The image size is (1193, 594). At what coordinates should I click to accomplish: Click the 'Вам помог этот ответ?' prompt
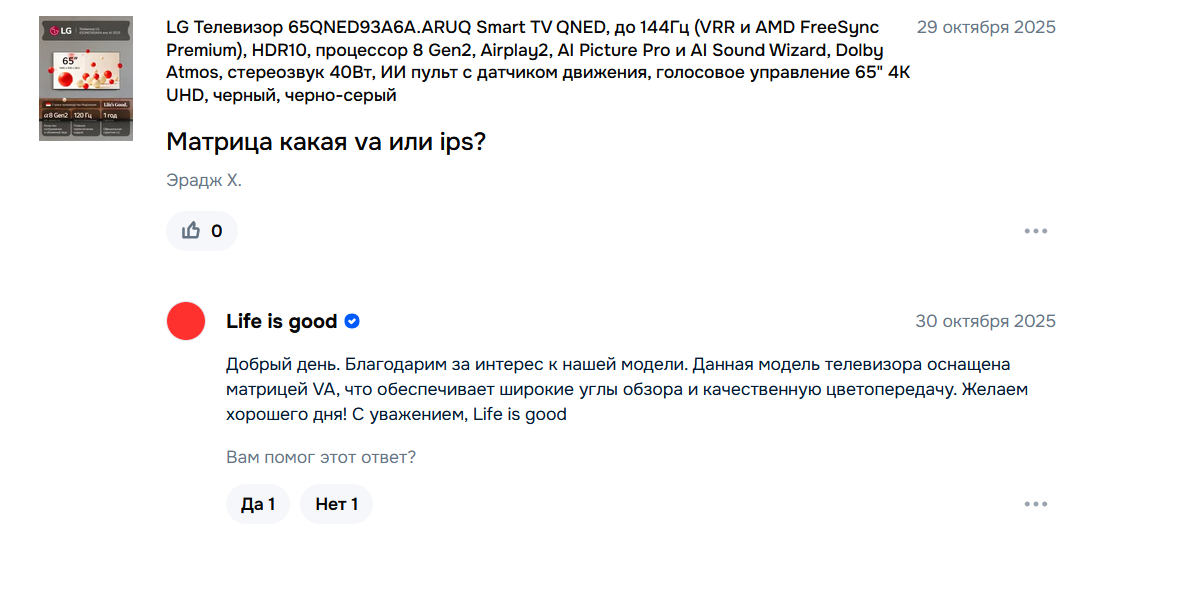tap(321, 457)
